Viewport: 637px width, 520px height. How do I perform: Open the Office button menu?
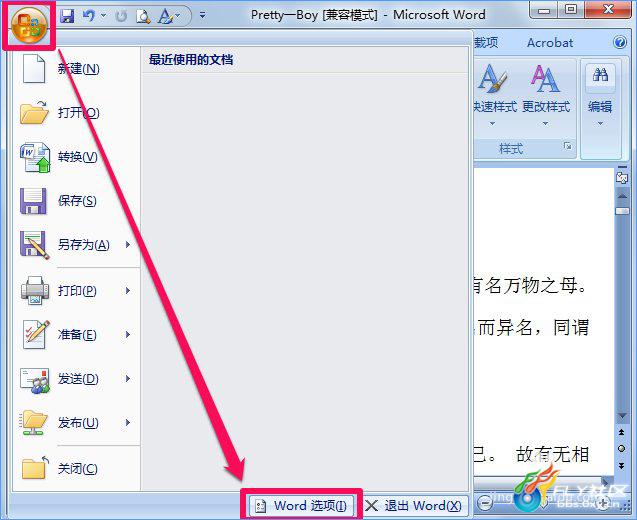29,25
